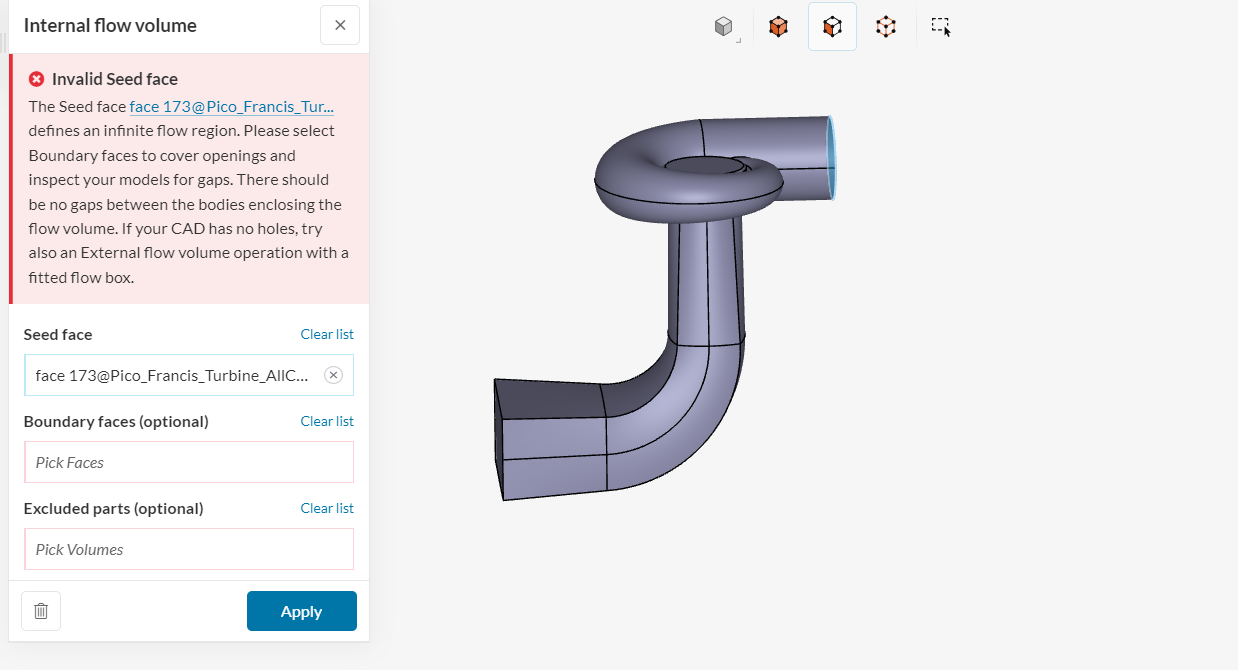Close the Internal flow volume panel
Image resolution: width=1238 pixels, height=670 pixels.
(339, 25)
